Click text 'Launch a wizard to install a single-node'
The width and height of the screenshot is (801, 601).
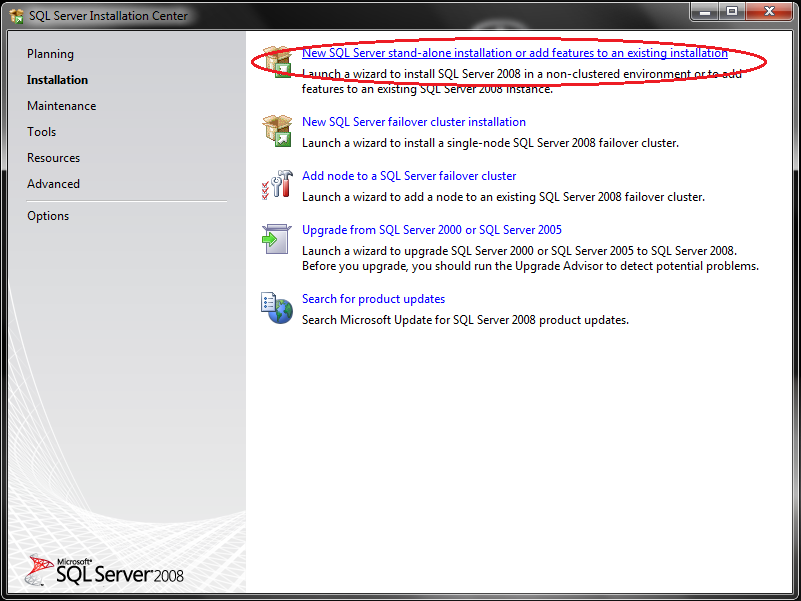(x=406, y=143)
